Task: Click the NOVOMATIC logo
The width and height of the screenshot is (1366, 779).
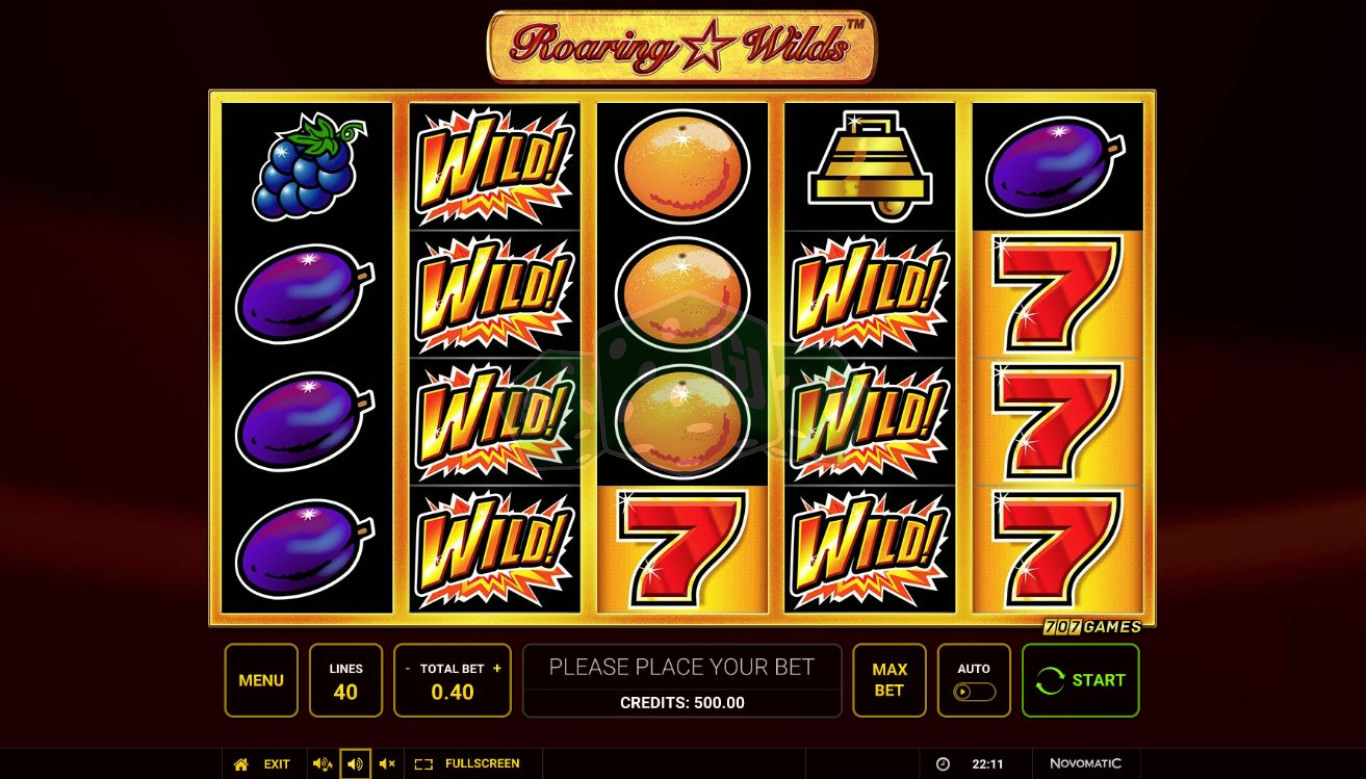Action: 1086,764
